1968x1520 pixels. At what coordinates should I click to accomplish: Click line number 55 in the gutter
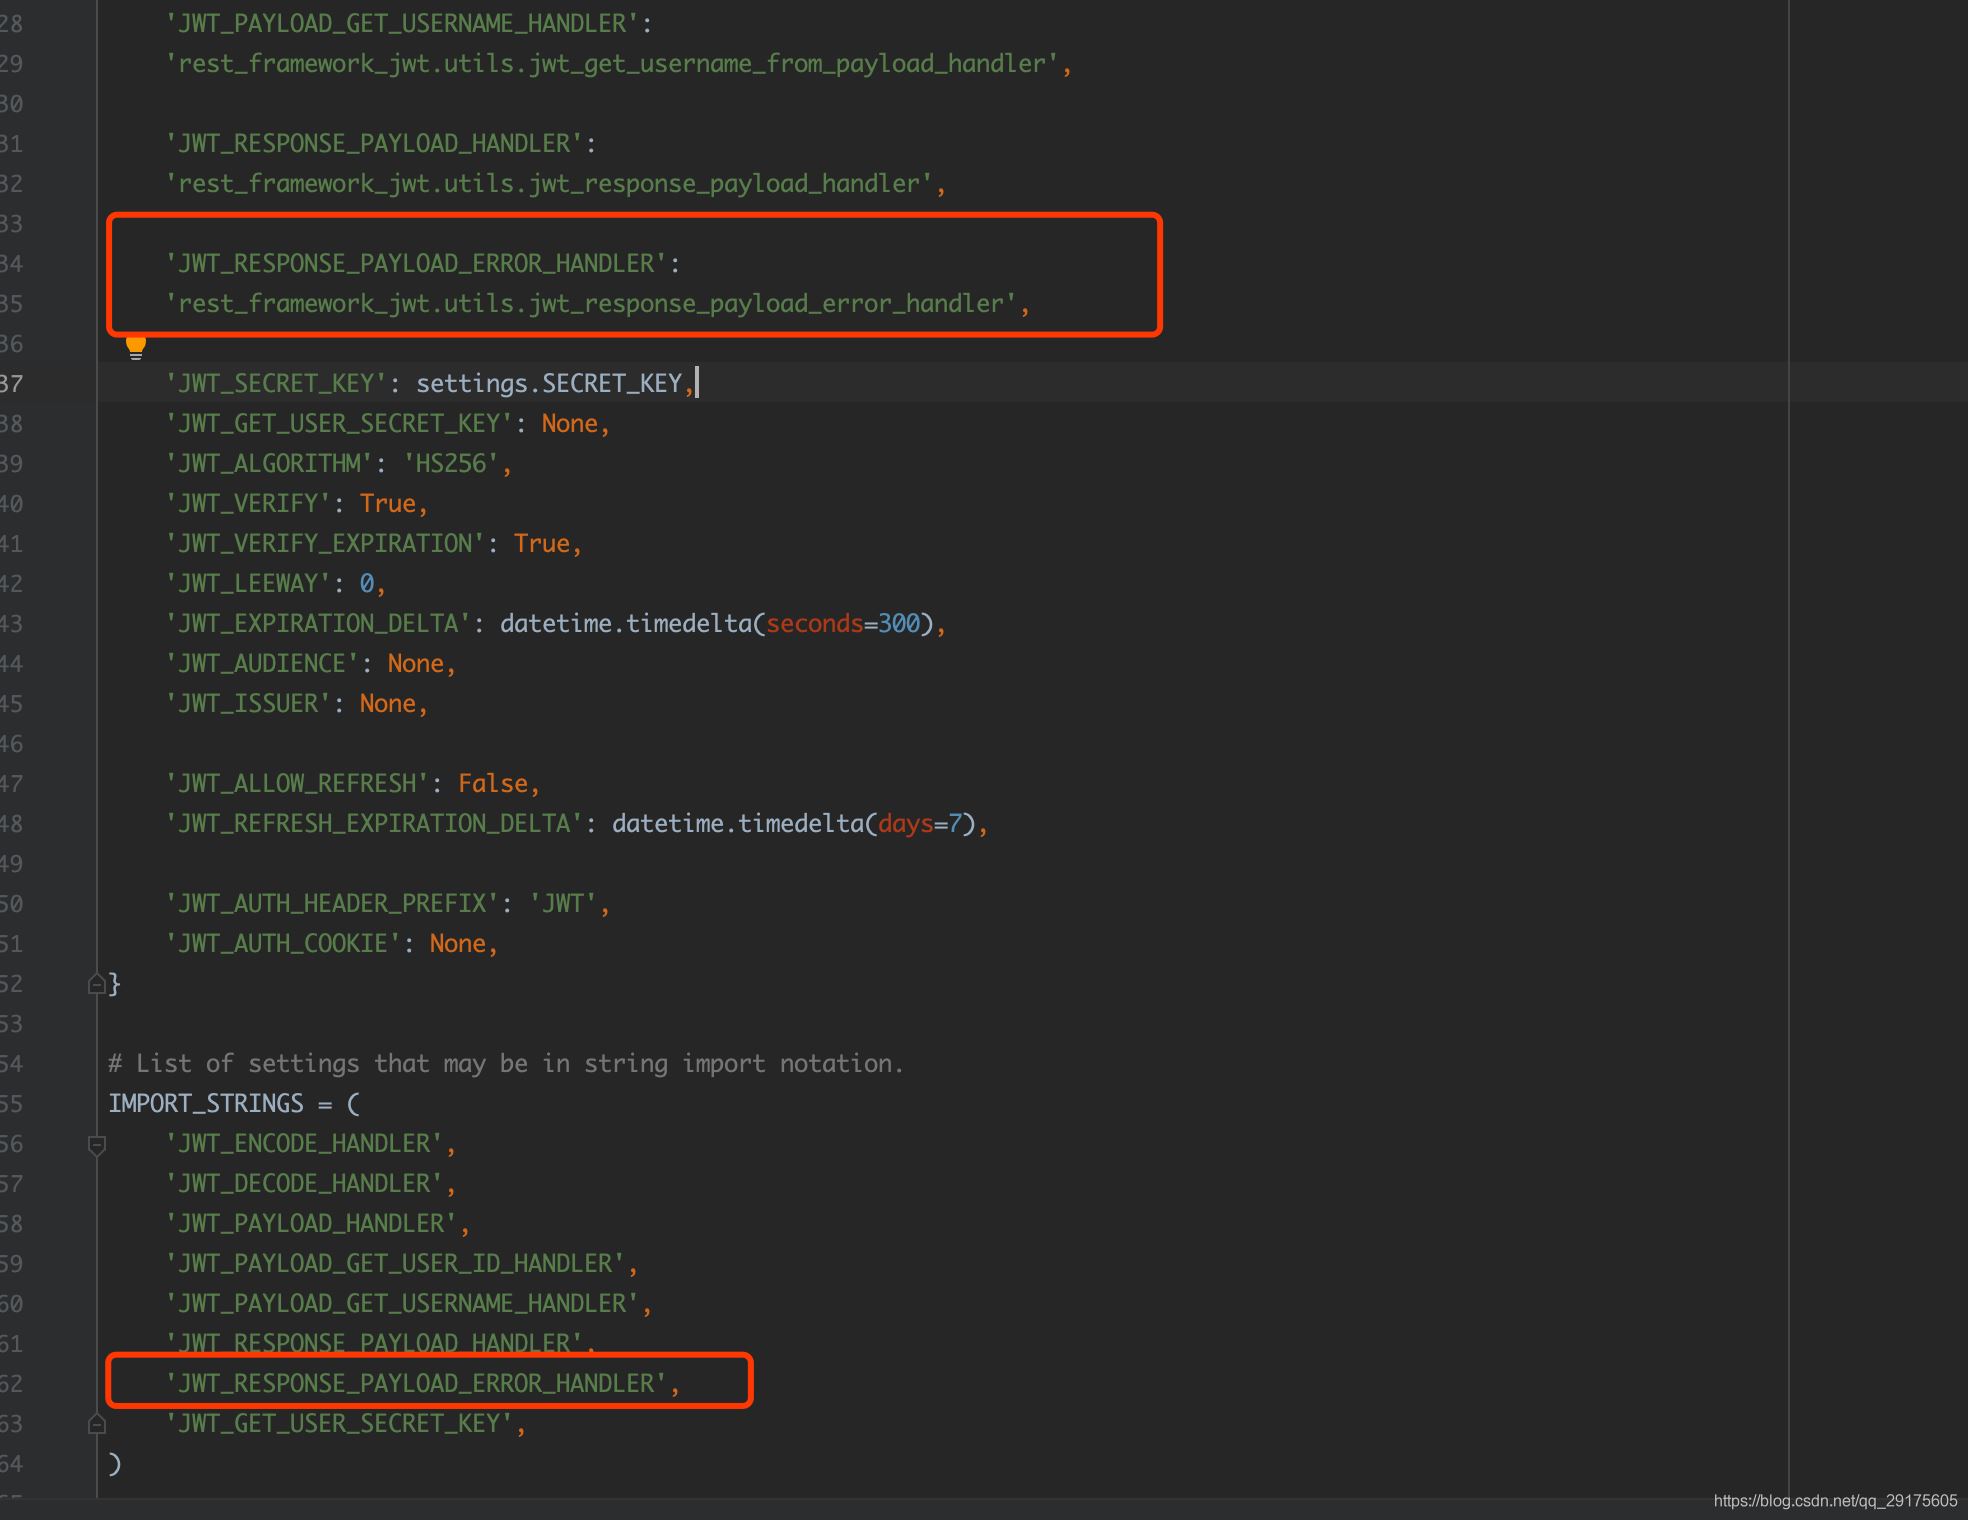click(15, 1103)
